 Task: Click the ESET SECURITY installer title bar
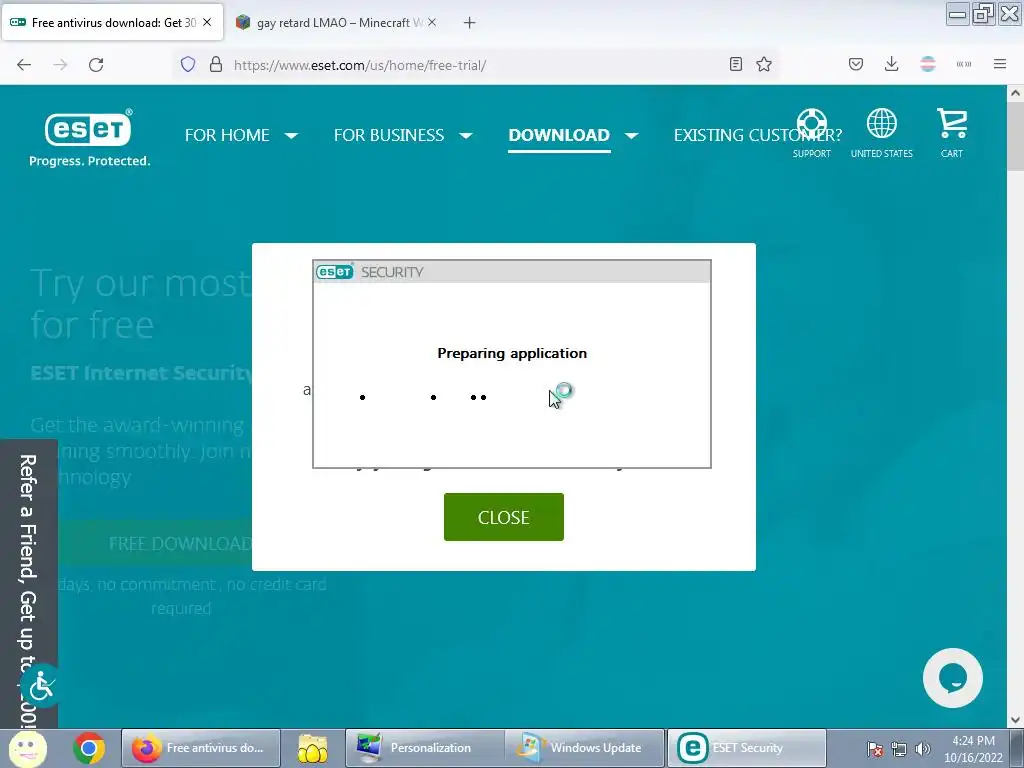[x=512, y=272]
